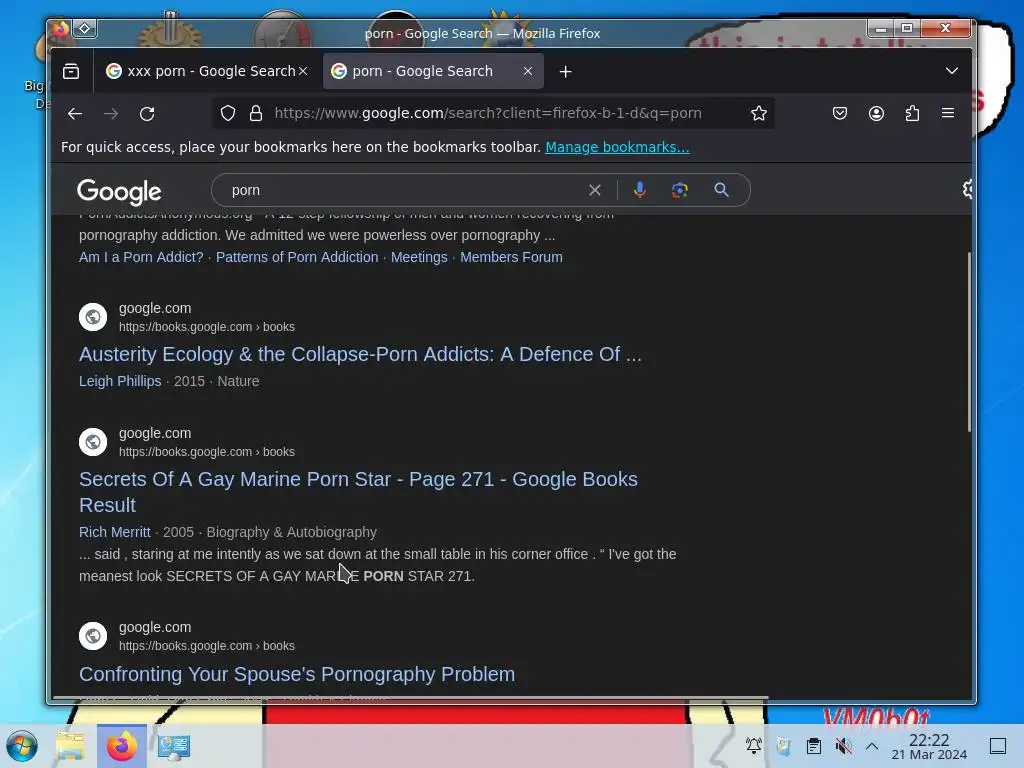Open a new browser tab

point(566,72)
